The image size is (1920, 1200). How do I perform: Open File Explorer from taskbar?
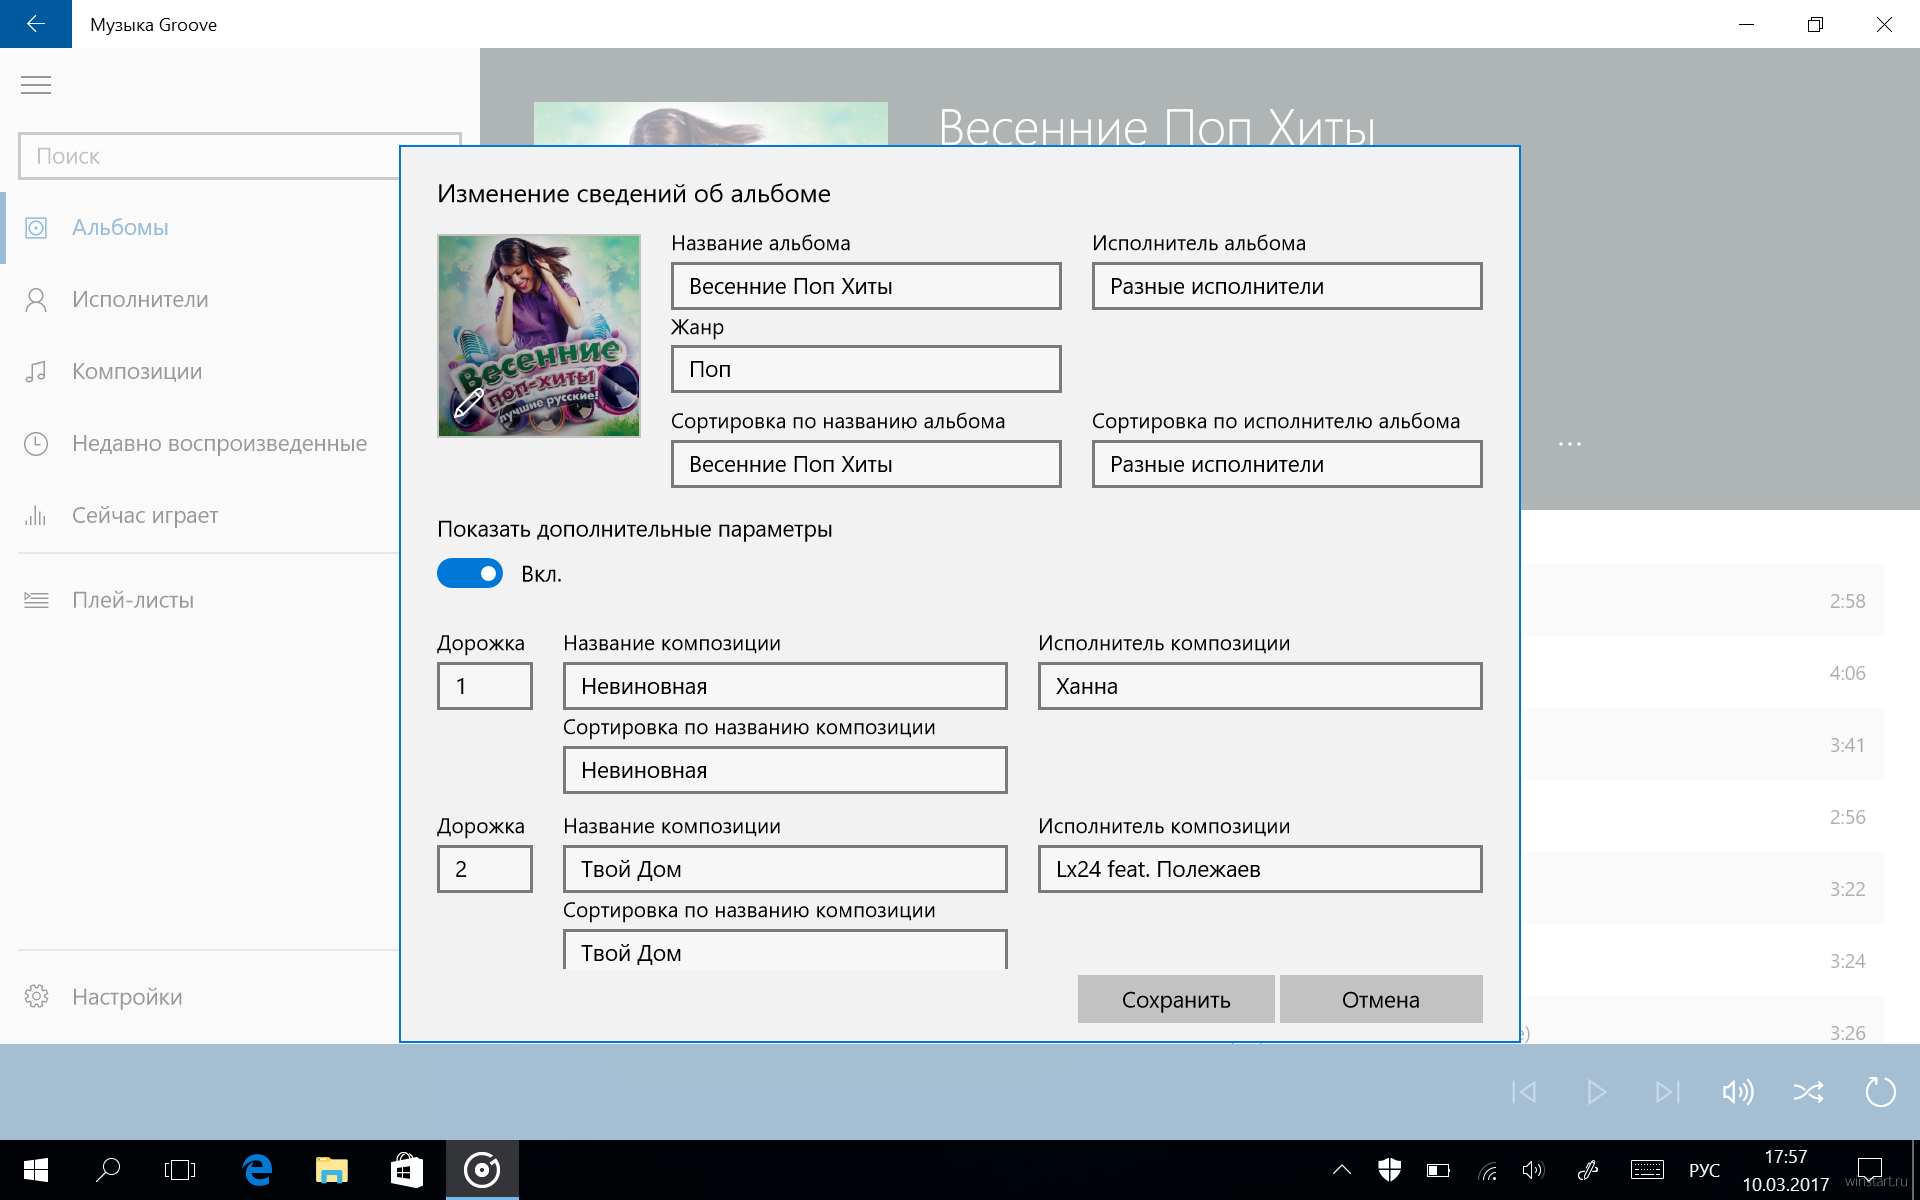click(x=332, y=1170)
